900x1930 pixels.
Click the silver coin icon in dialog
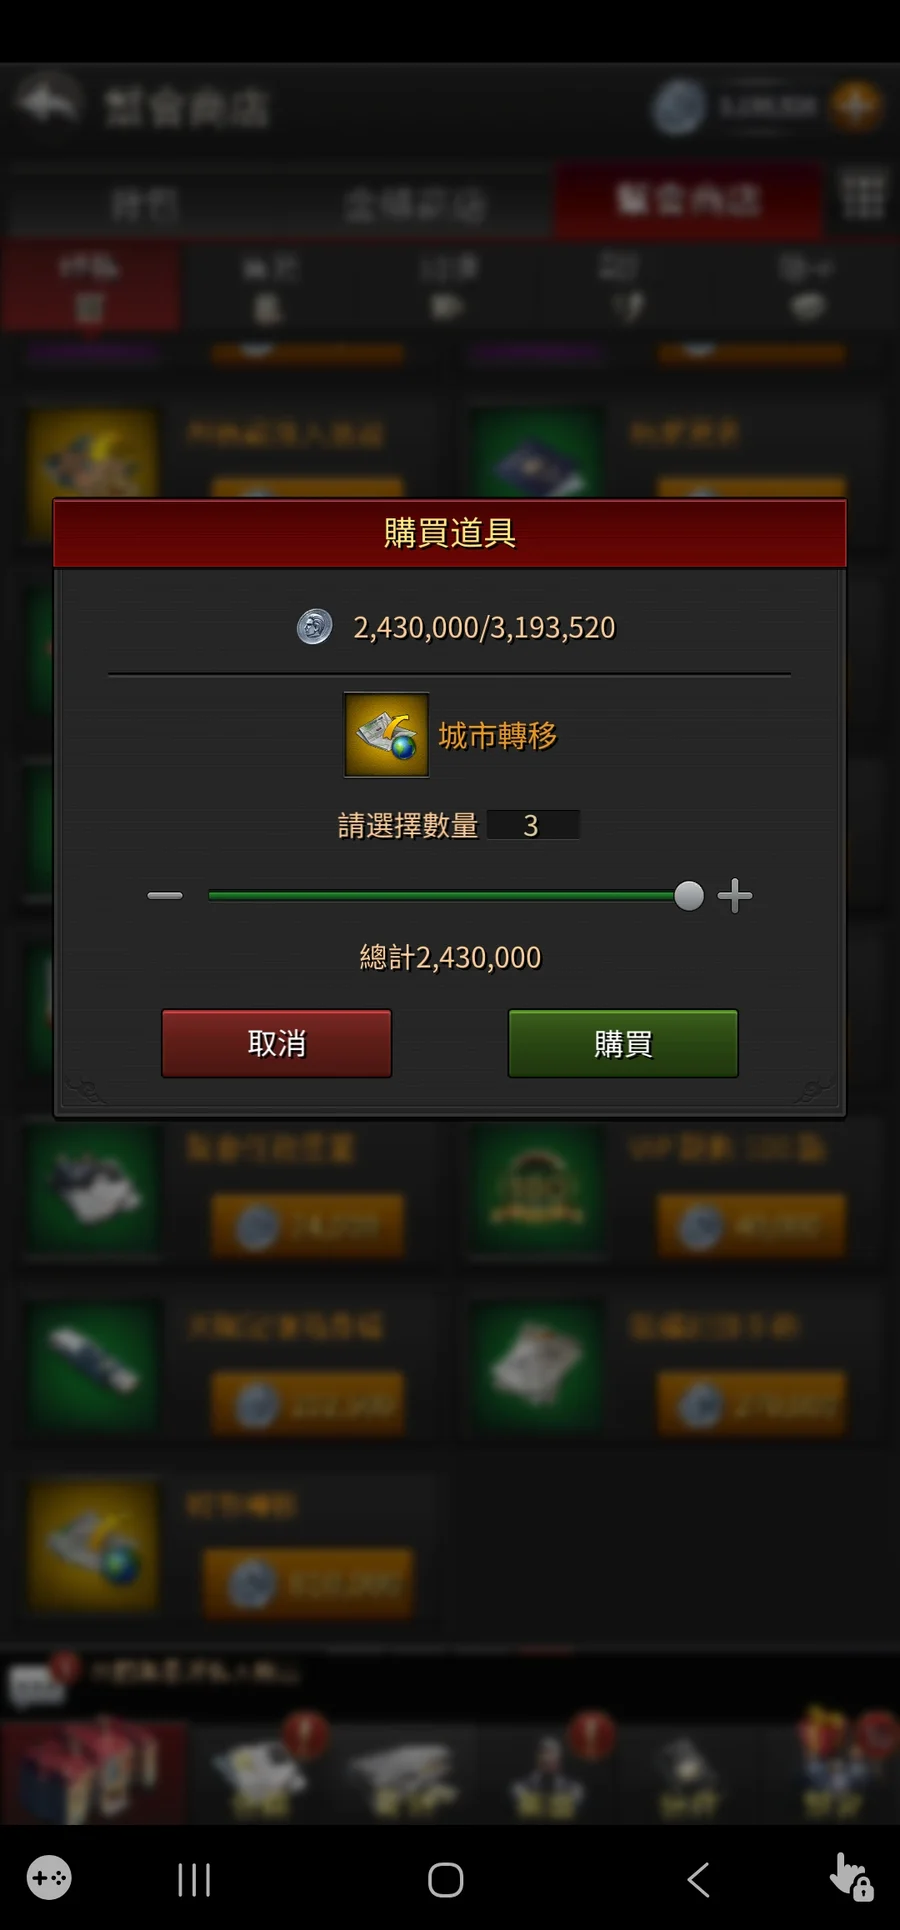point(314,627)
